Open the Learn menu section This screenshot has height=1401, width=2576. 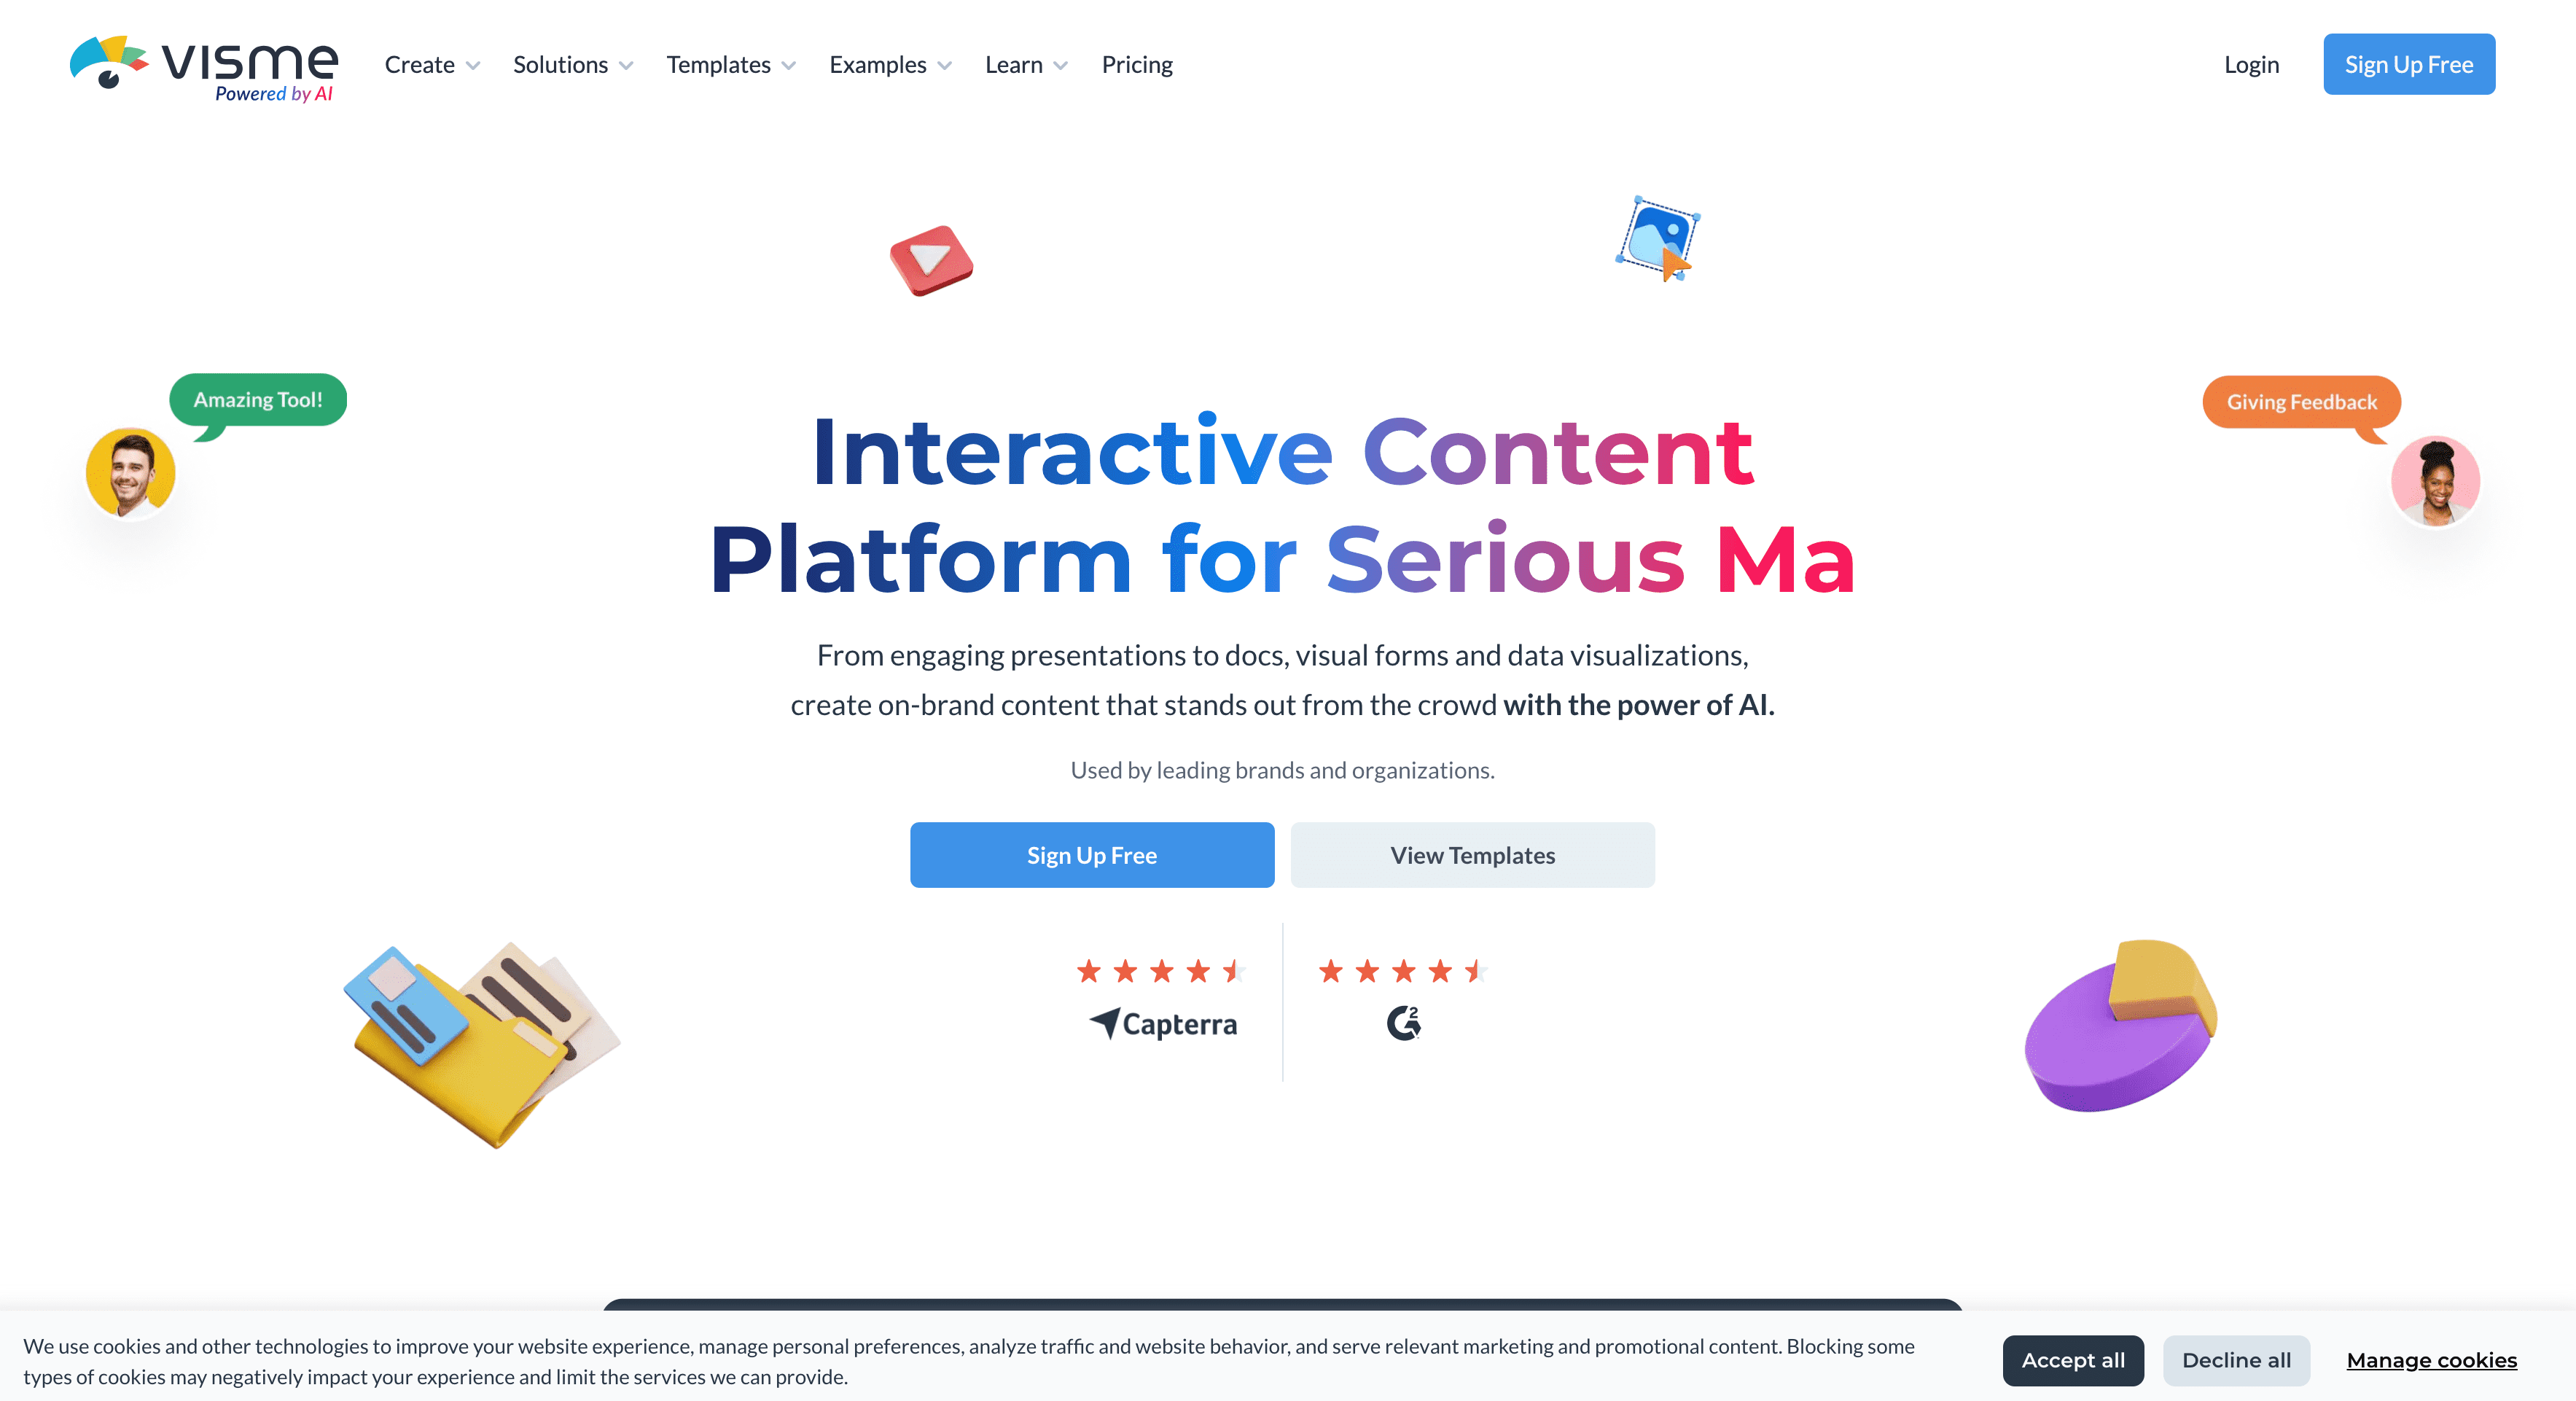(1025, 64)
